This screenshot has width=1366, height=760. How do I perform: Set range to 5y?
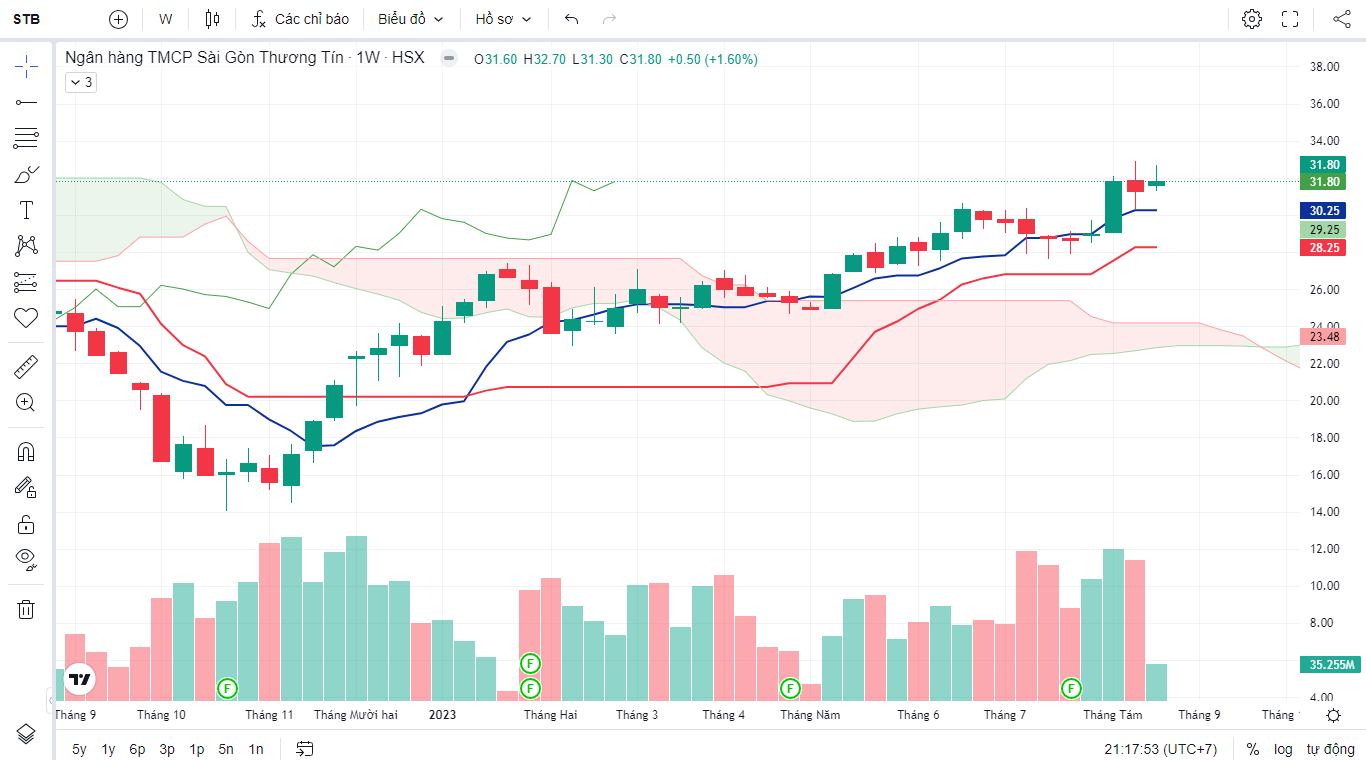click(x=79, y=749)
